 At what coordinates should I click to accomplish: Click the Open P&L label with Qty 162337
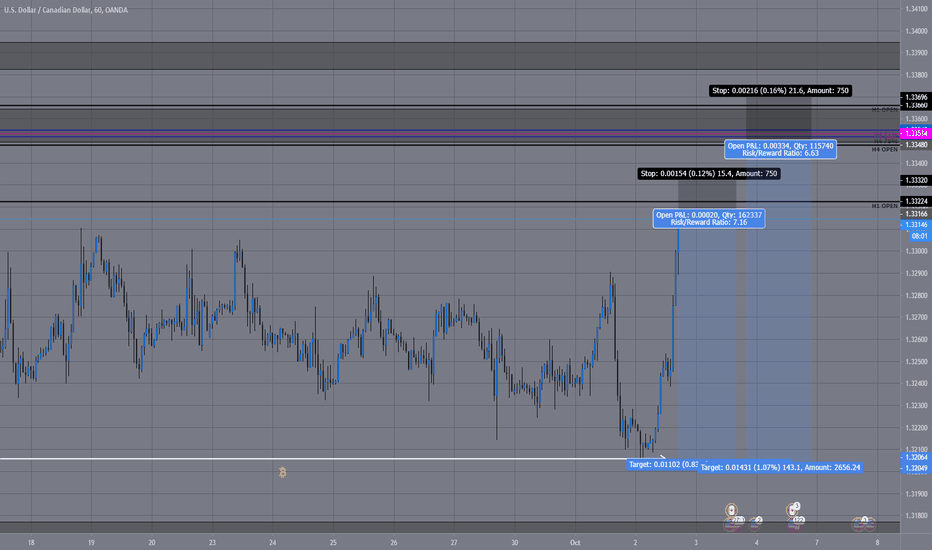tap(709, 218)
